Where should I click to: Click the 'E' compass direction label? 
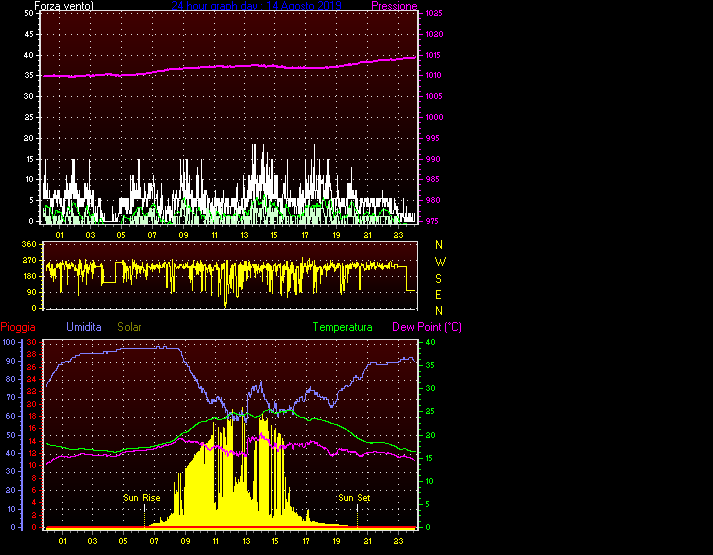(x=438, y=295)
